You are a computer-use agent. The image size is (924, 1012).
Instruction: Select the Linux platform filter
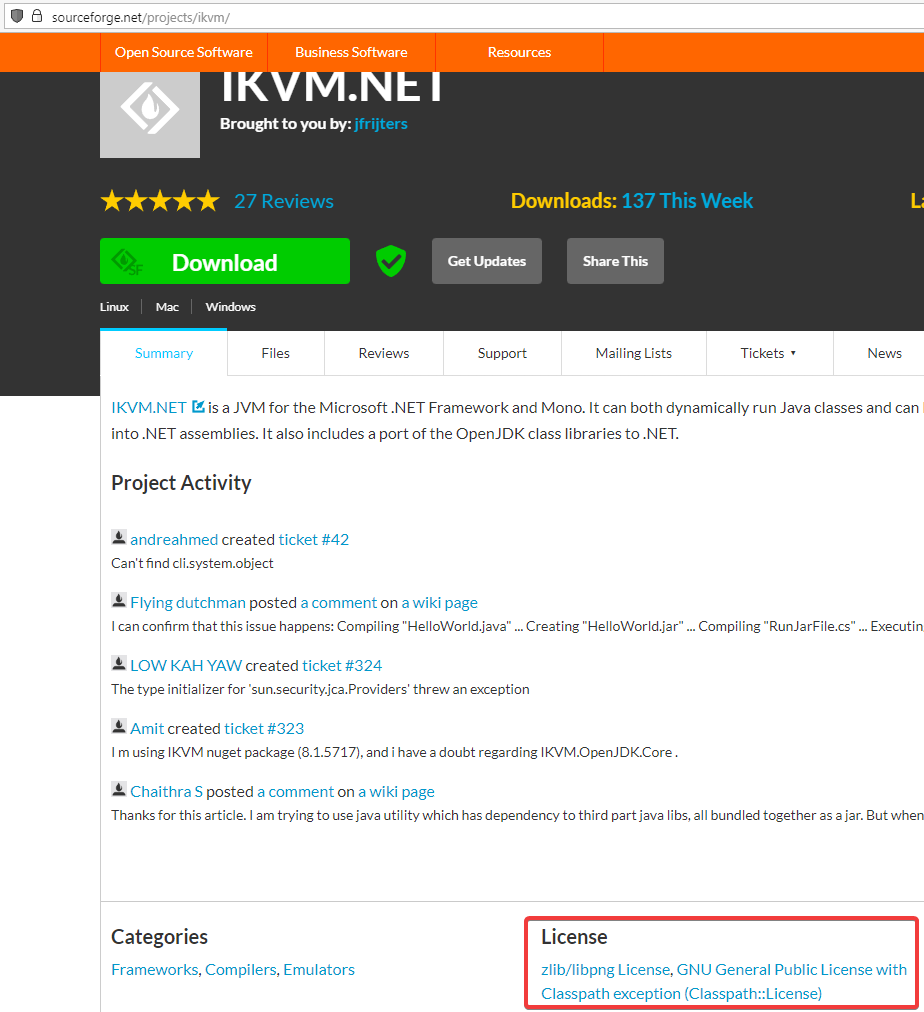point(113,307)
